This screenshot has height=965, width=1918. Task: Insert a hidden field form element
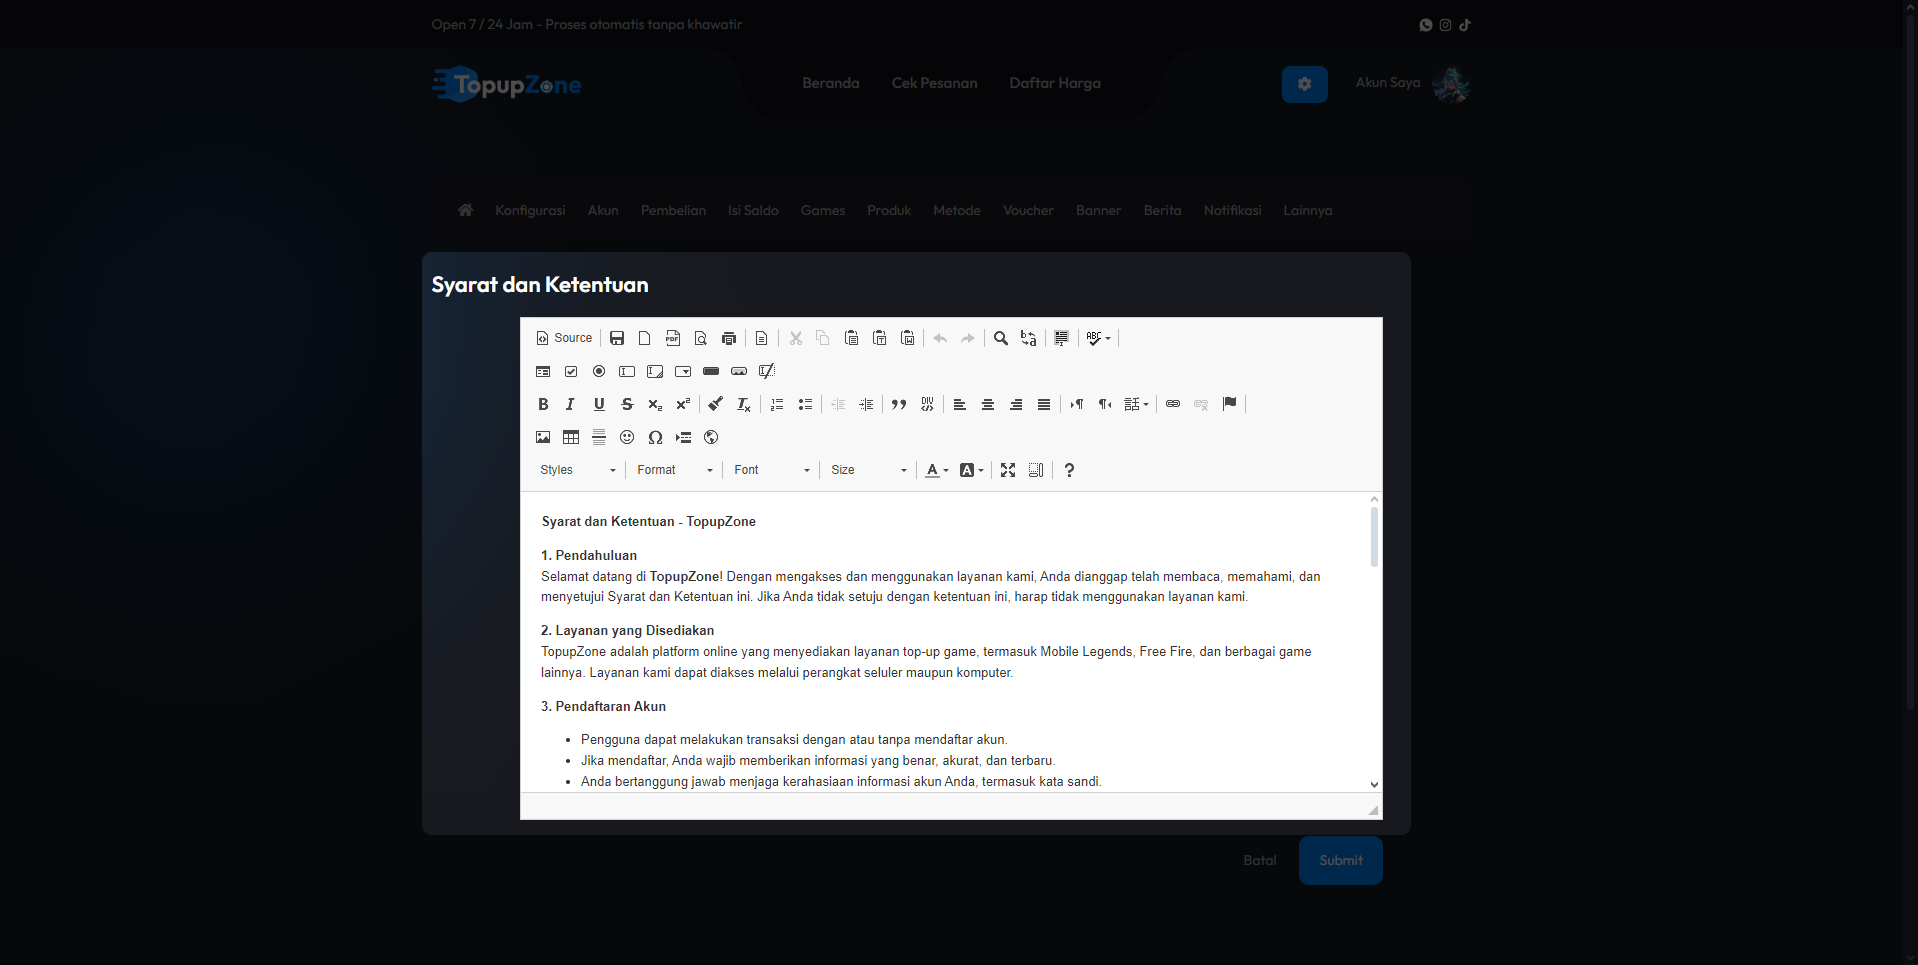767,371
